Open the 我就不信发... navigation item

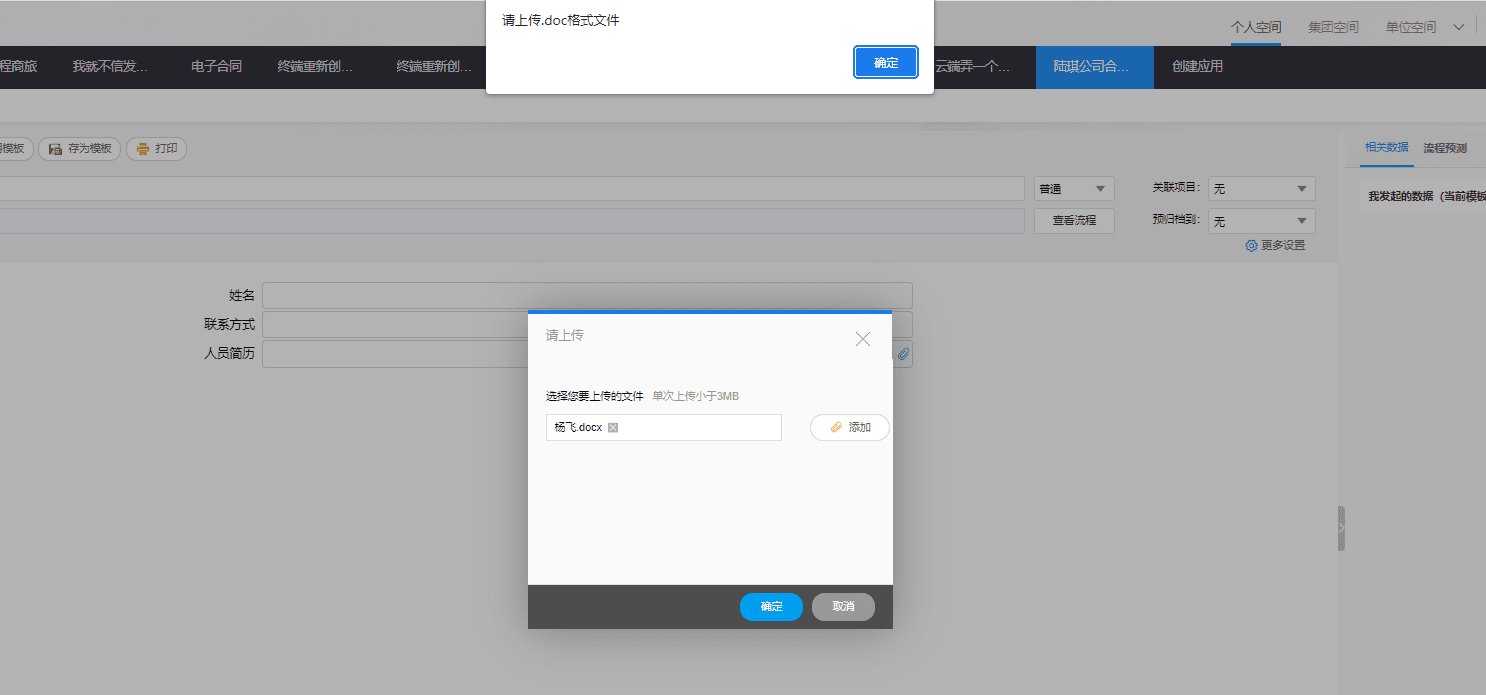[110, 67]
